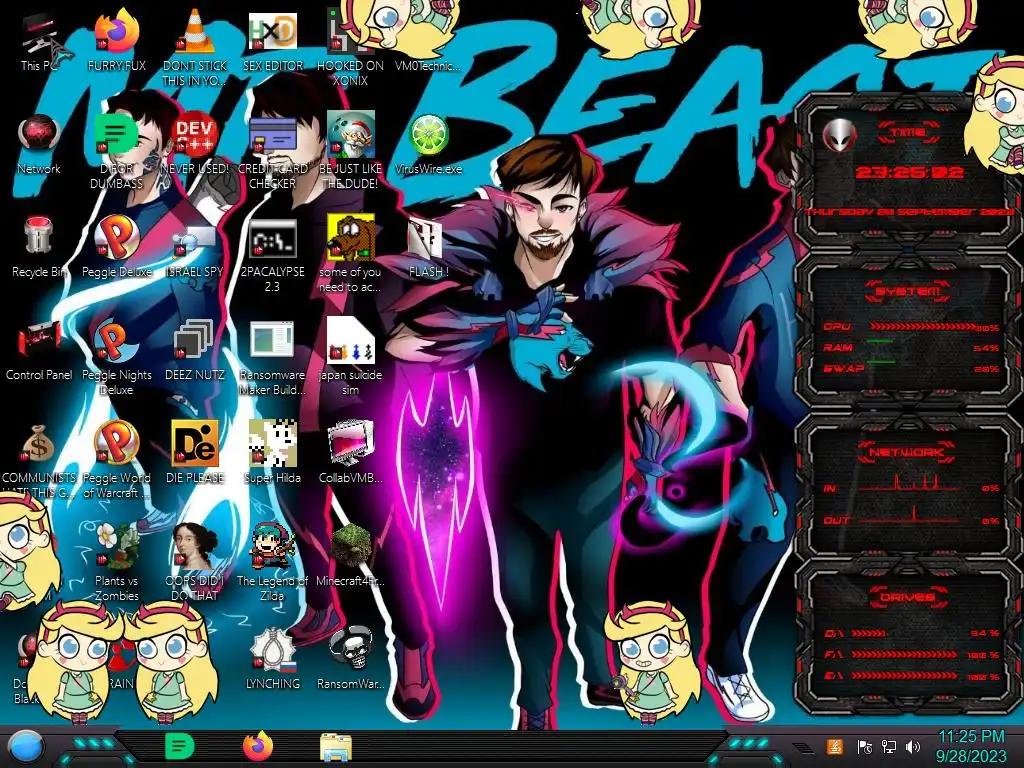Open the COMMUNISTS HATE THIS G... money bag icon
The image size is (1024, 768).
pos(39,460)
